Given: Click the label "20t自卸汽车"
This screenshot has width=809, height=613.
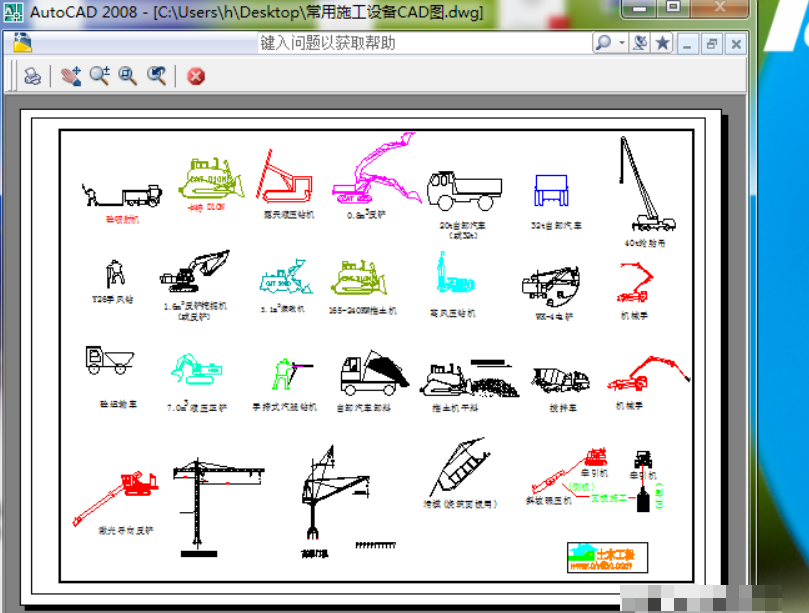Looking at the screenshot, I should click(x=462, y=225).
